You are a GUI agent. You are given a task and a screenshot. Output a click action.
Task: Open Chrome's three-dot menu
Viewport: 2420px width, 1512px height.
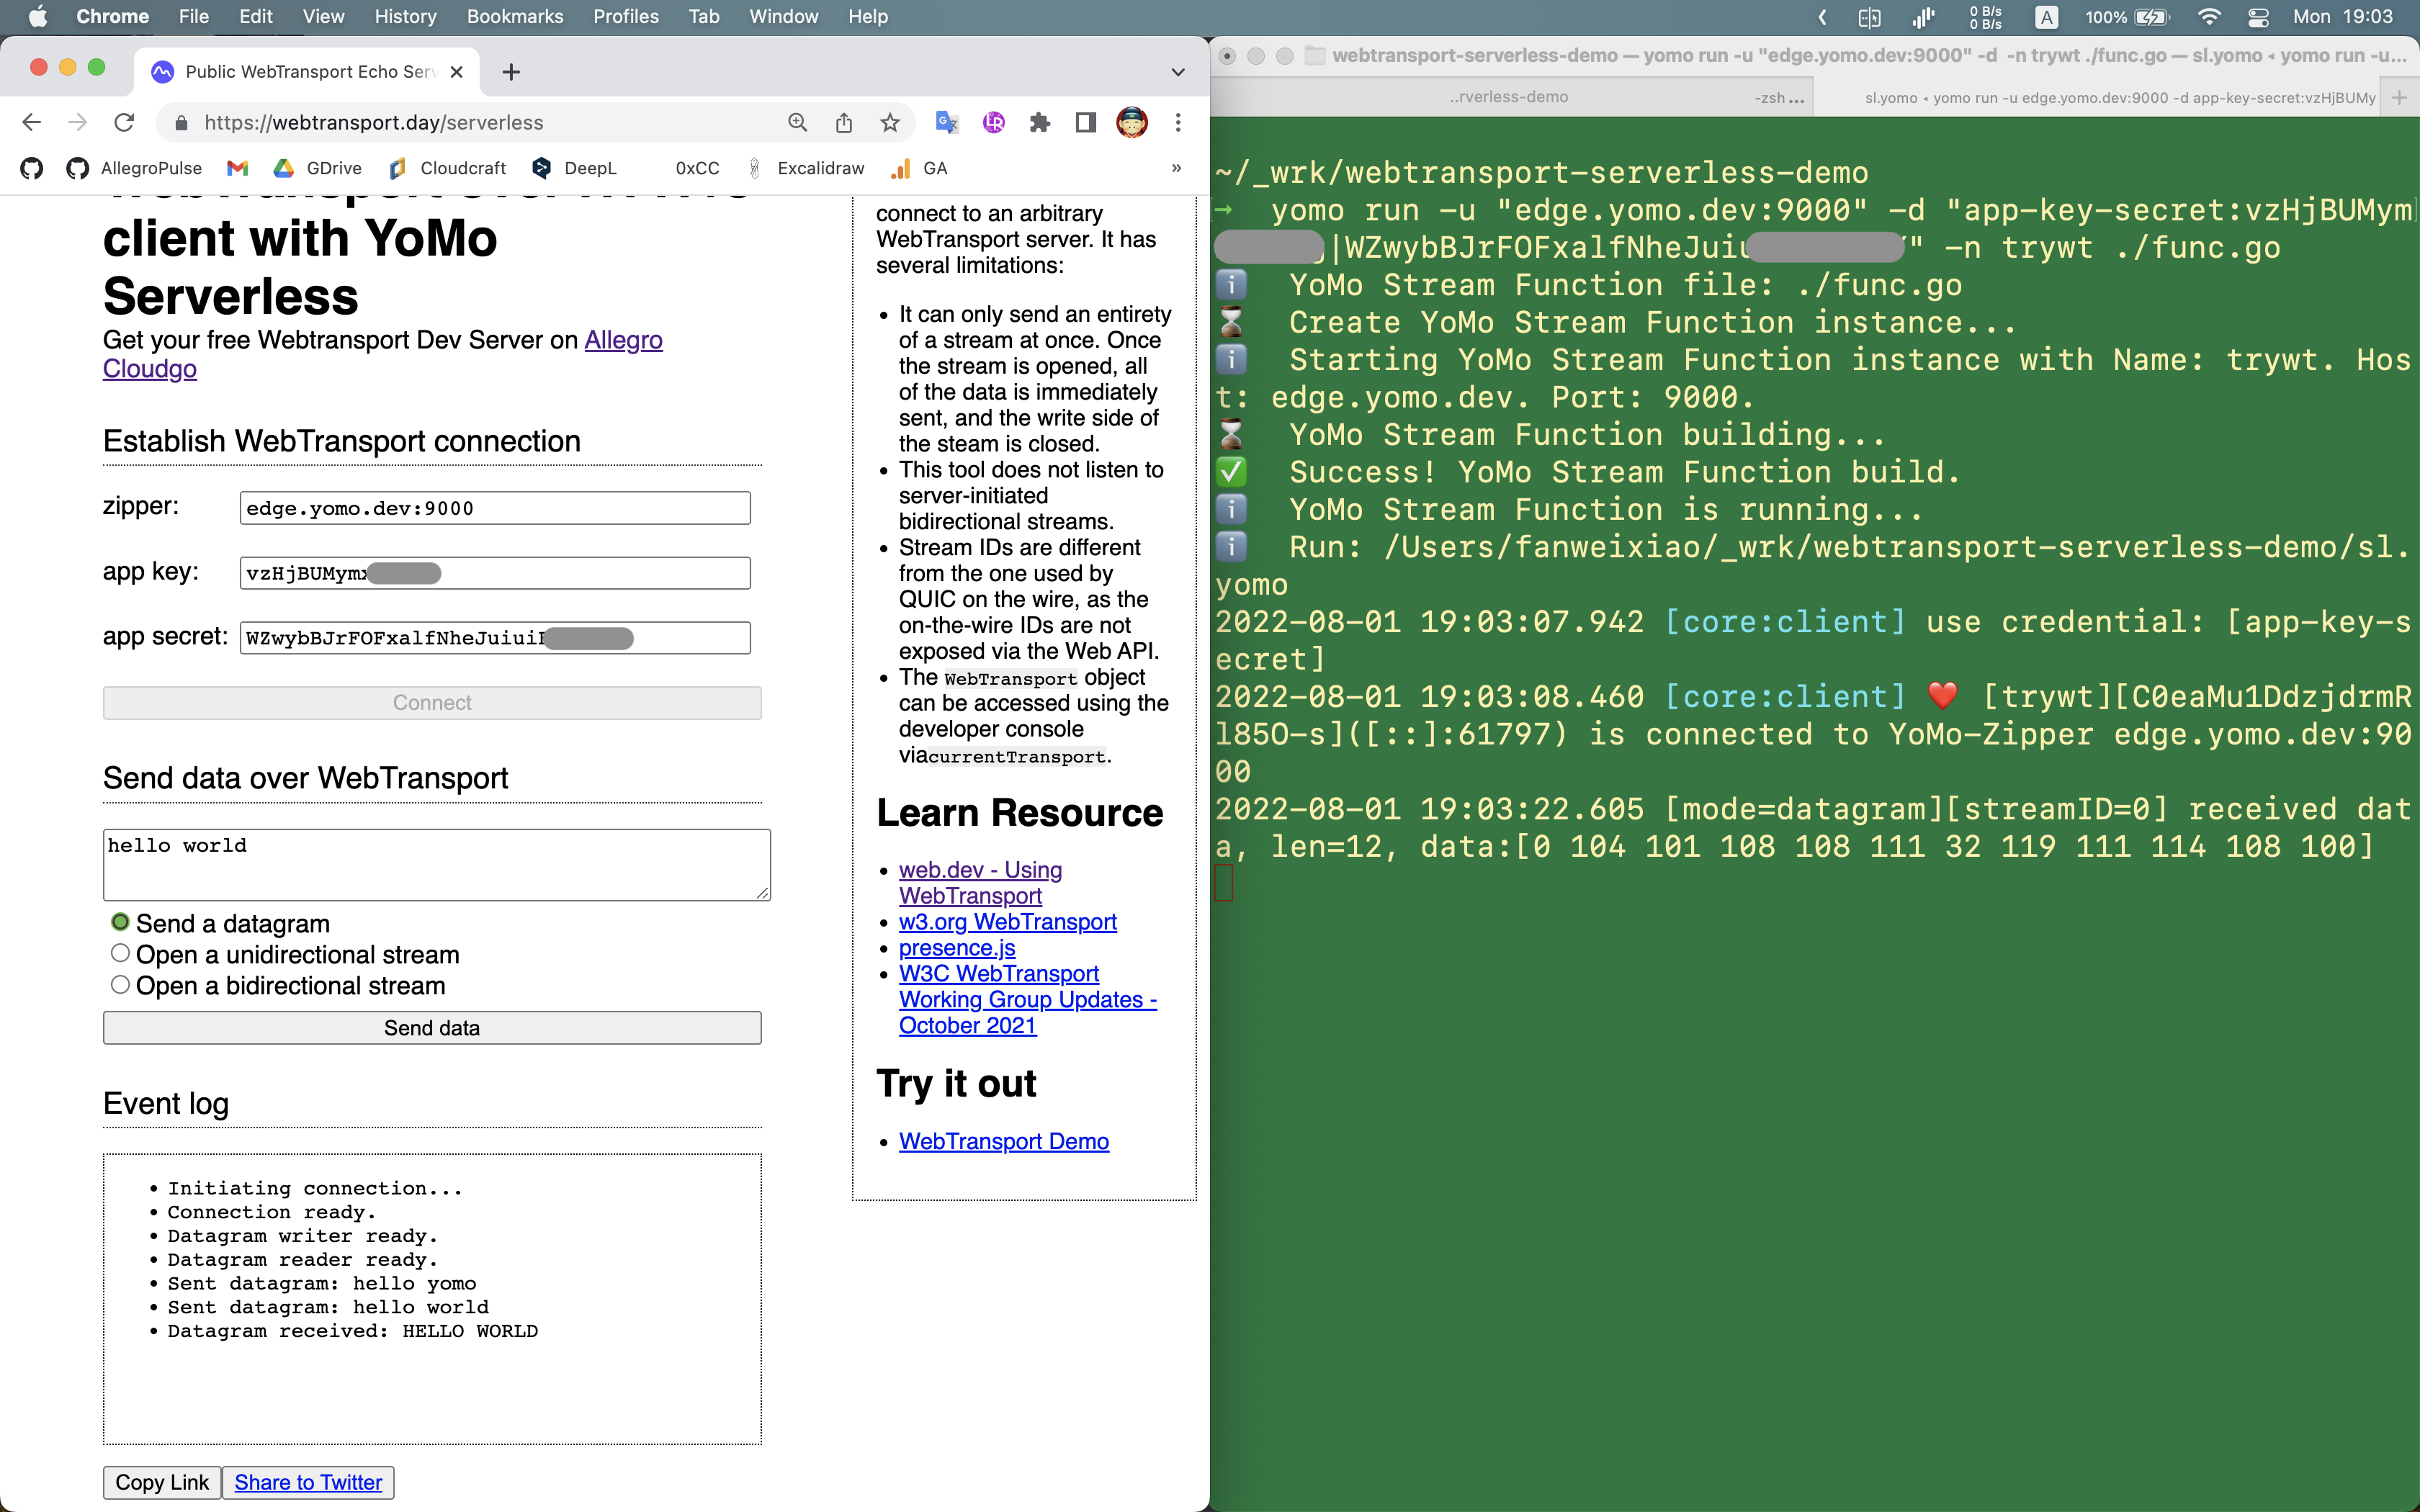tap(1178, 122)
